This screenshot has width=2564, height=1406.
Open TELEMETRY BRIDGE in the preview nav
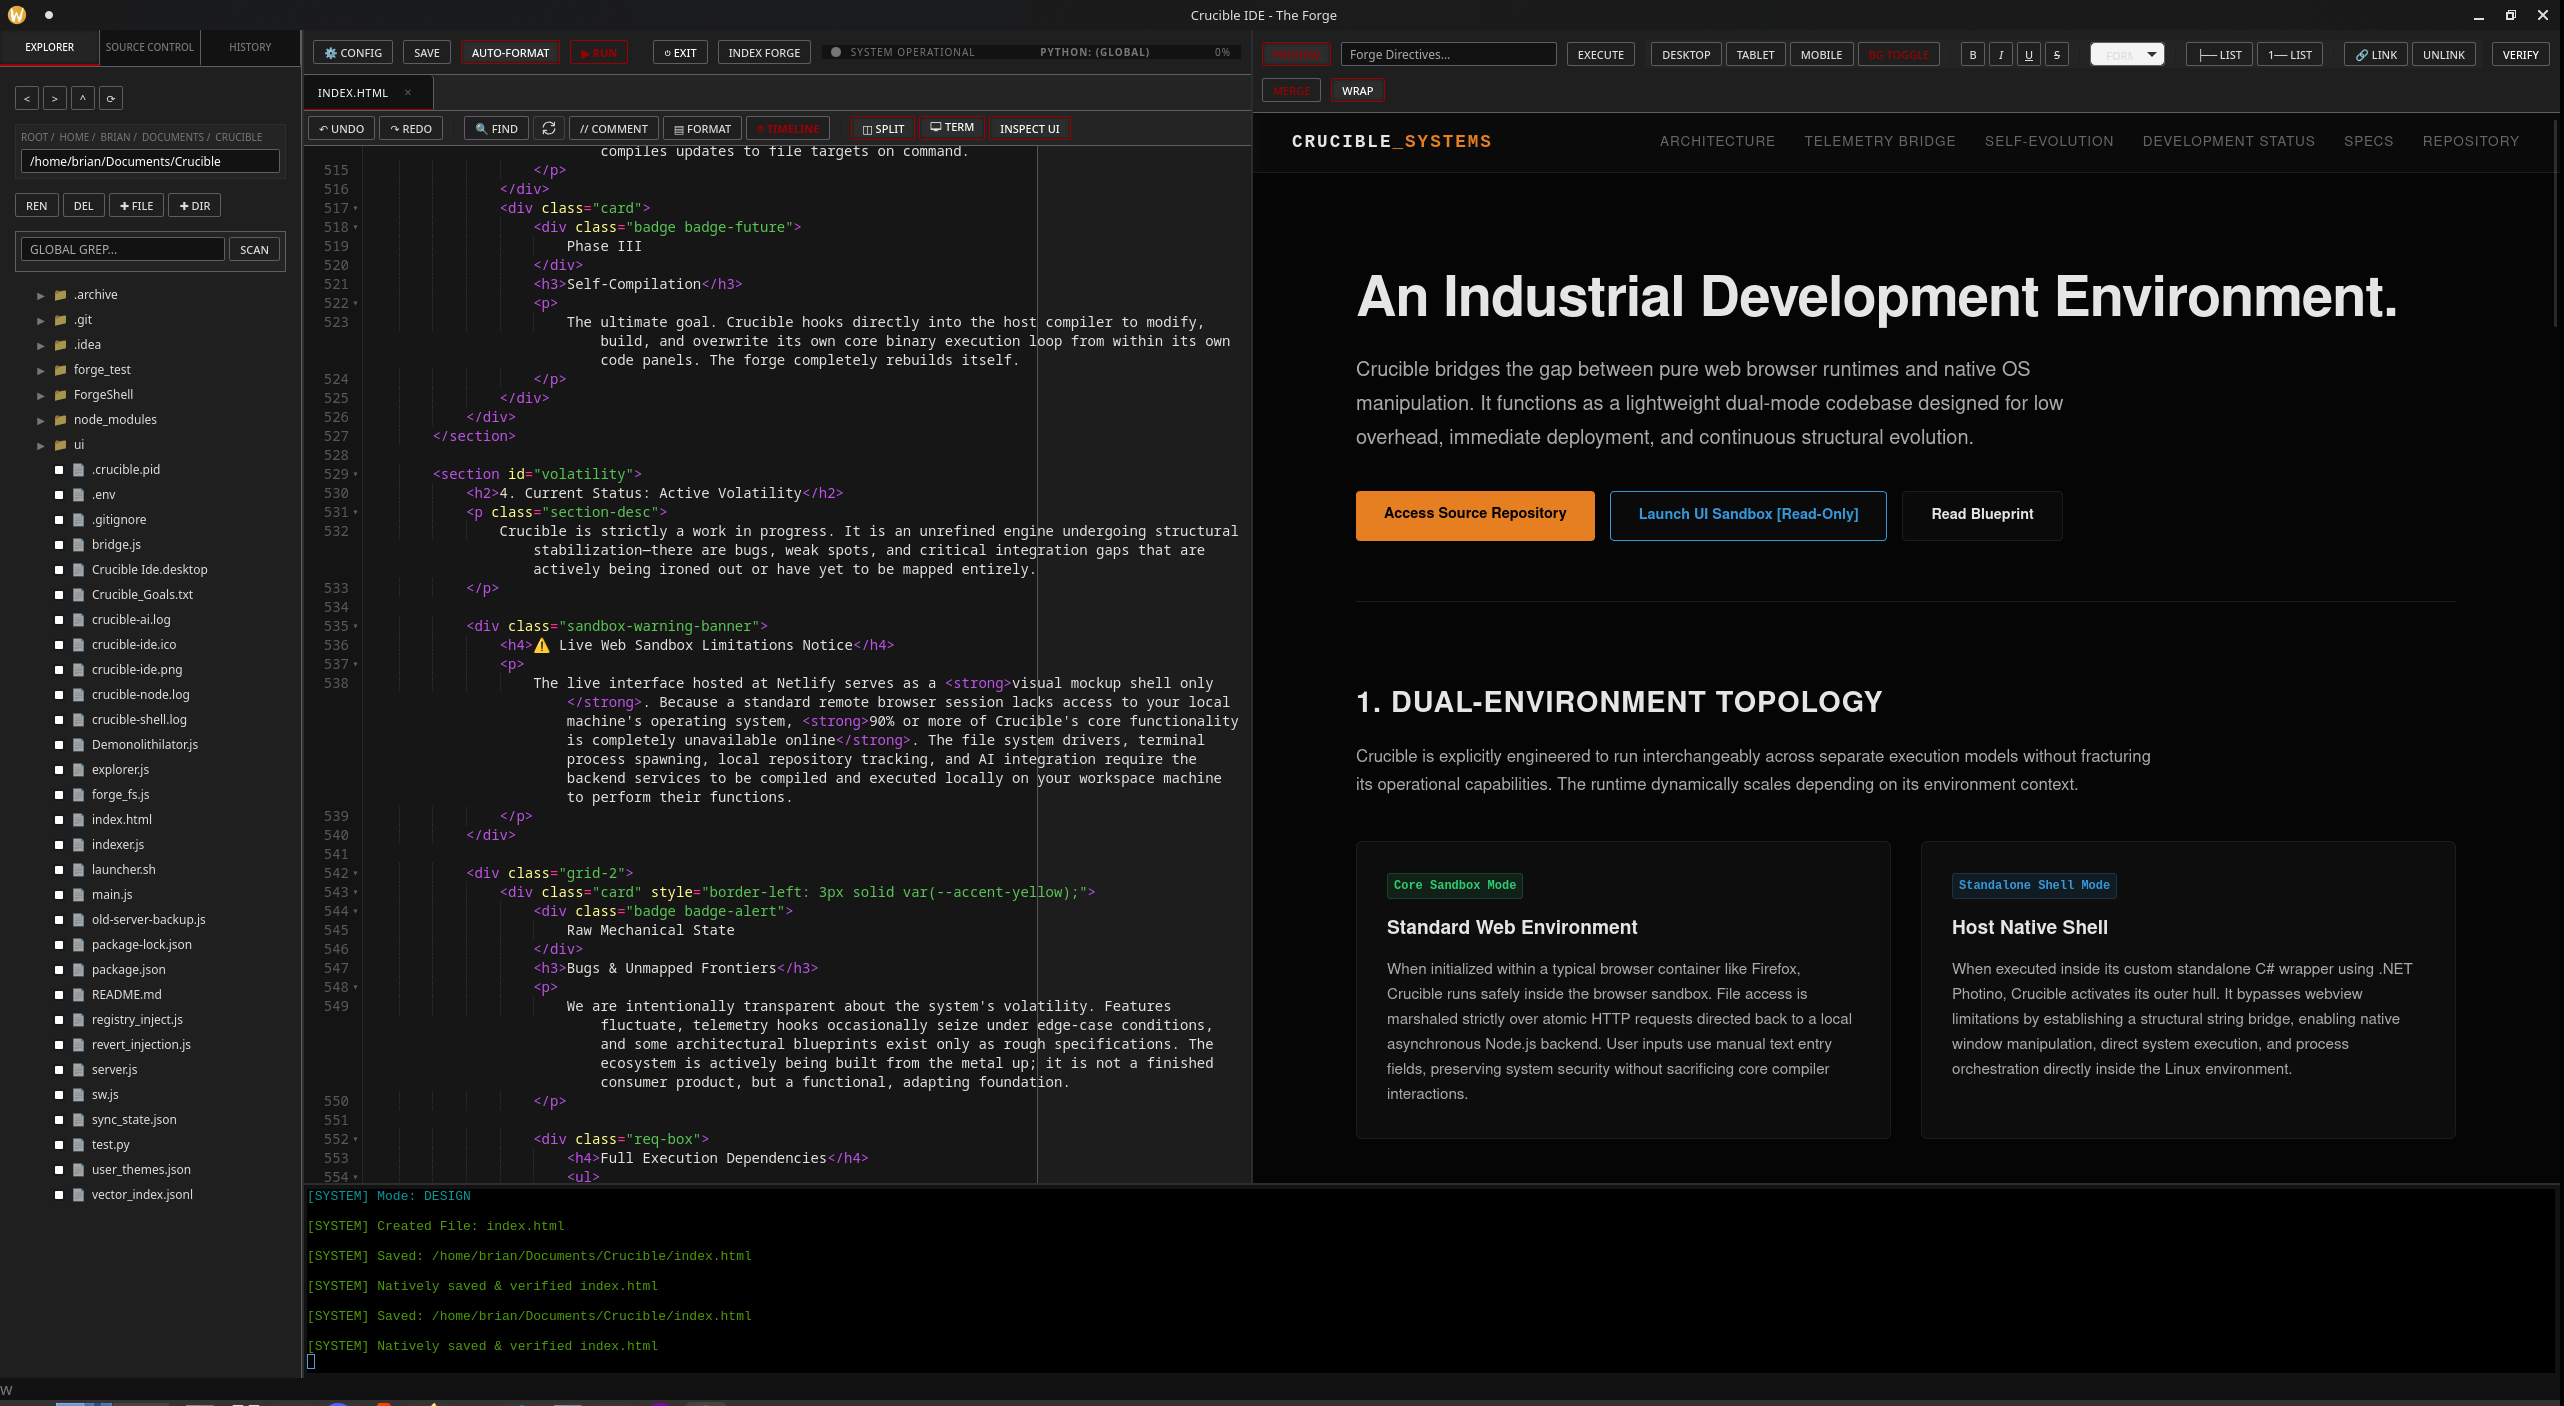[x=1879, y=141]
